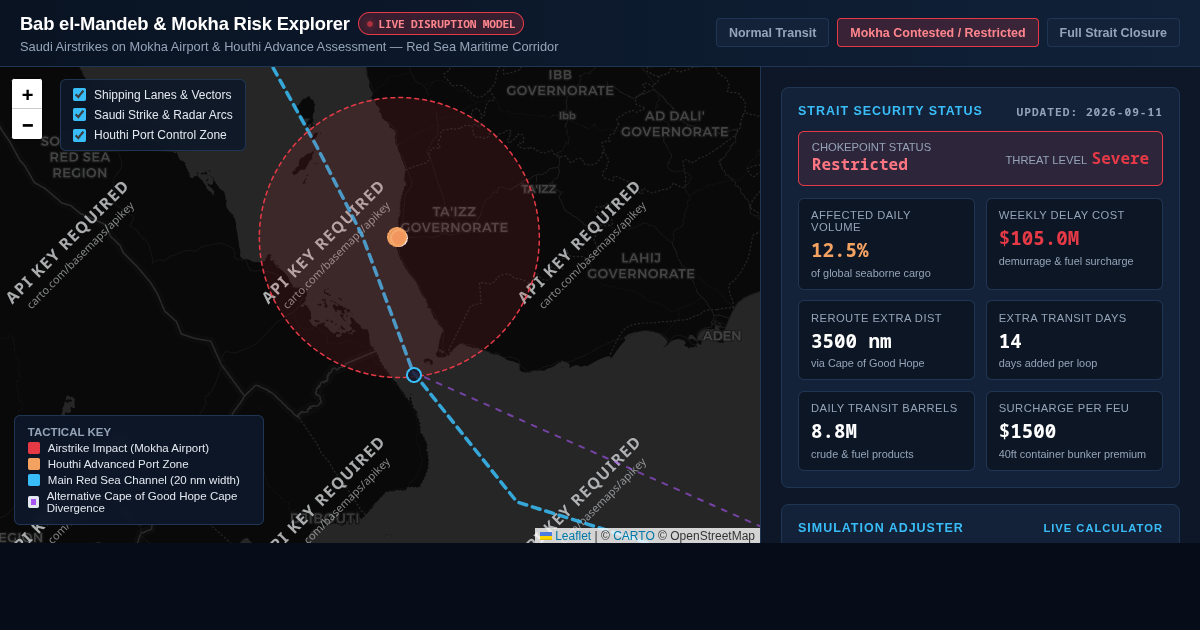The height and width of the screenshot is (630, 1200).
Task: Click the Lahij Governorate map label
Action: click(x=641, y=265)
